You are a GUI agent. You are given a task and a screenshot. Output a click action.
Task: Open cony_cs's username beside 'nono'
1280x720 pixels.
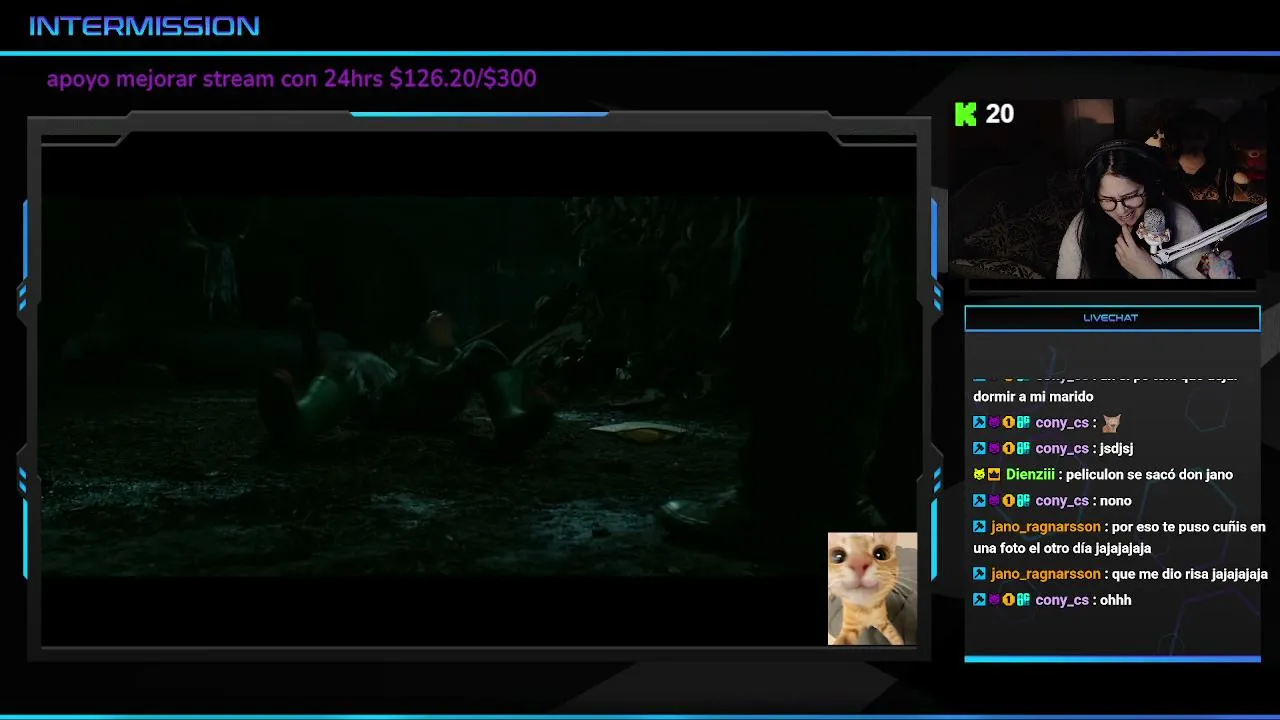click(x=1062, y=501)
